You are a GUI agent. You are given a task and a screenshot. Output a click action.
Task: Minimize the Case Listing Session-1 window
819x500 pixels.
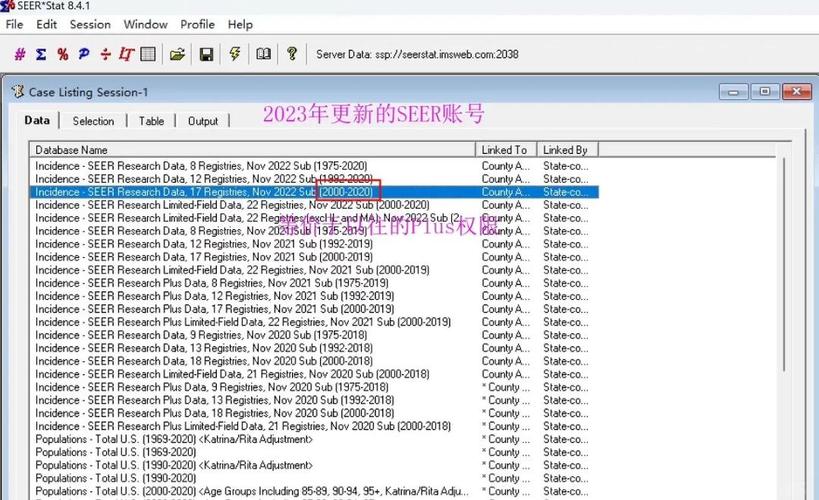pos(733,92)
